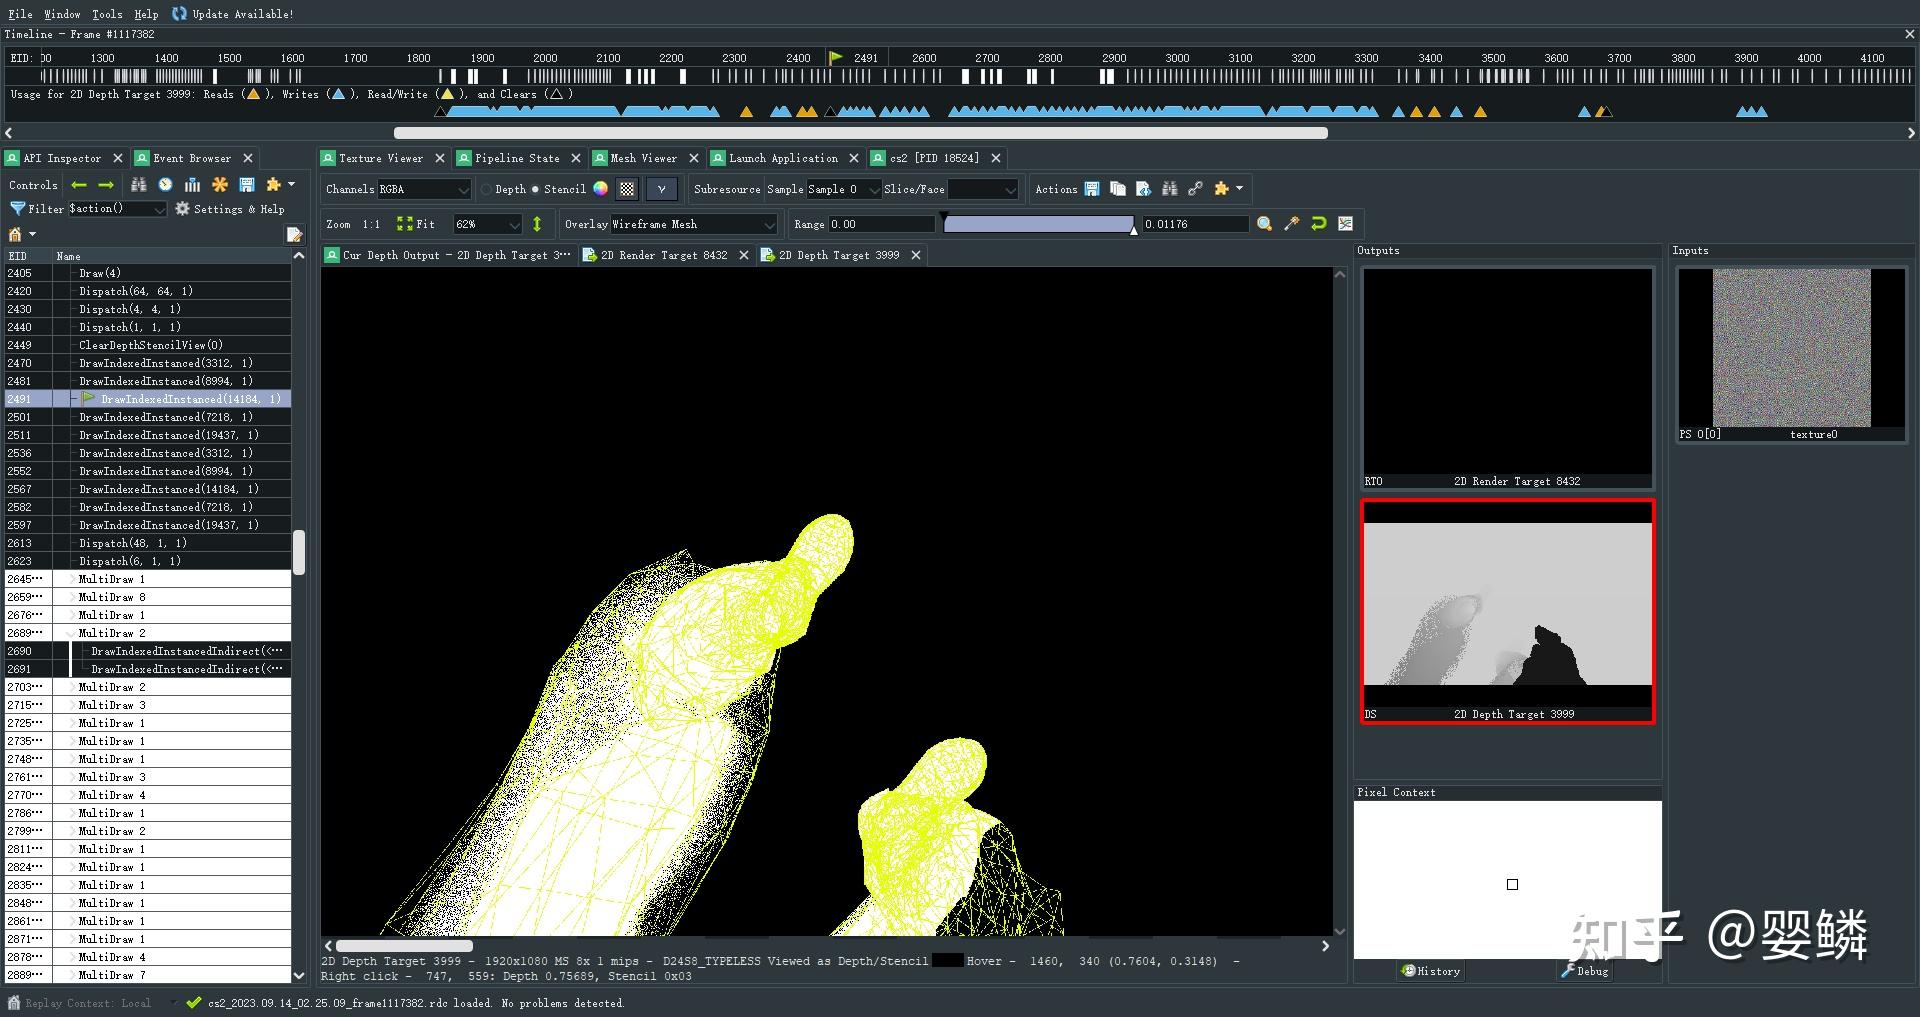Viewport: 1920px width, 1017px height.
Task: Click the color wheel channel picker
Action: point(600,189)
